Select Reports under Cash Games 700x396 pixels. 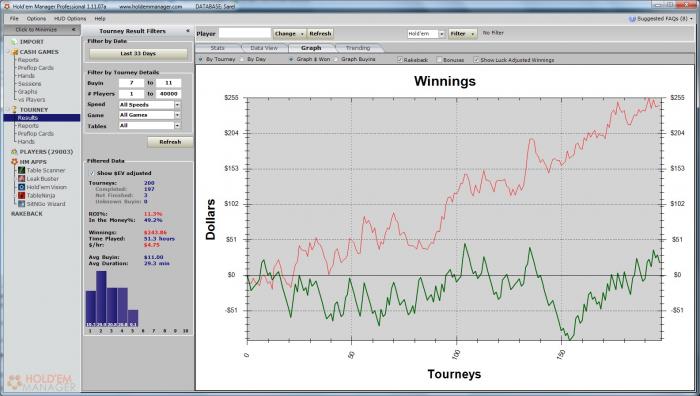(28, 59)
